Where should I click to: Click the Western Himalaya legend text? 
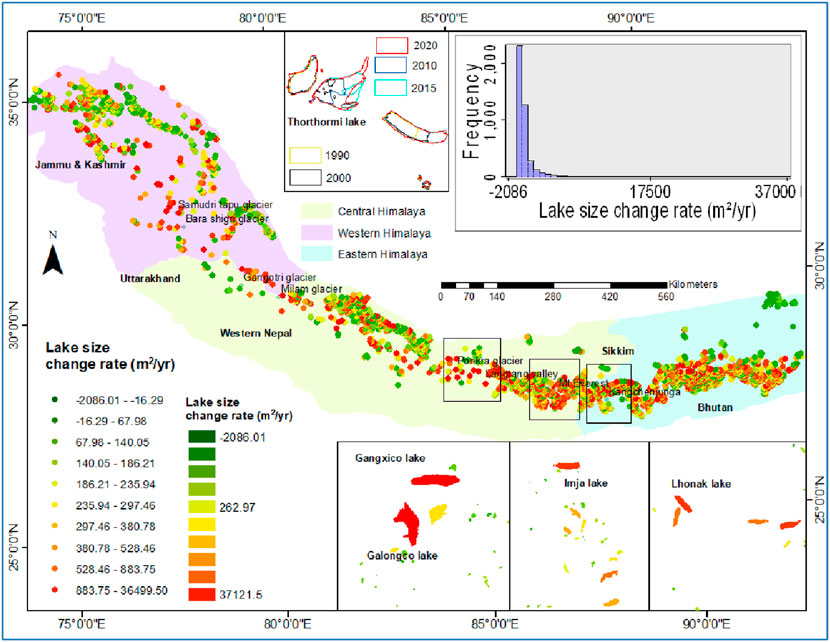pos(384,233)
